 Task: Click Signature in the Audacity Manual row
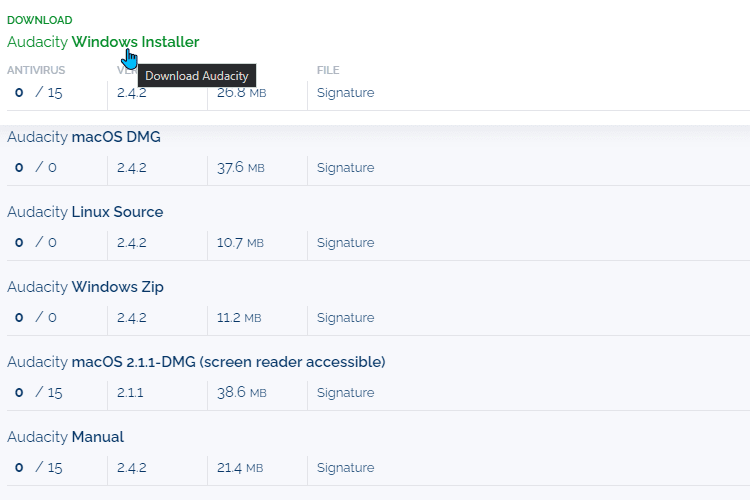[345, 468]
